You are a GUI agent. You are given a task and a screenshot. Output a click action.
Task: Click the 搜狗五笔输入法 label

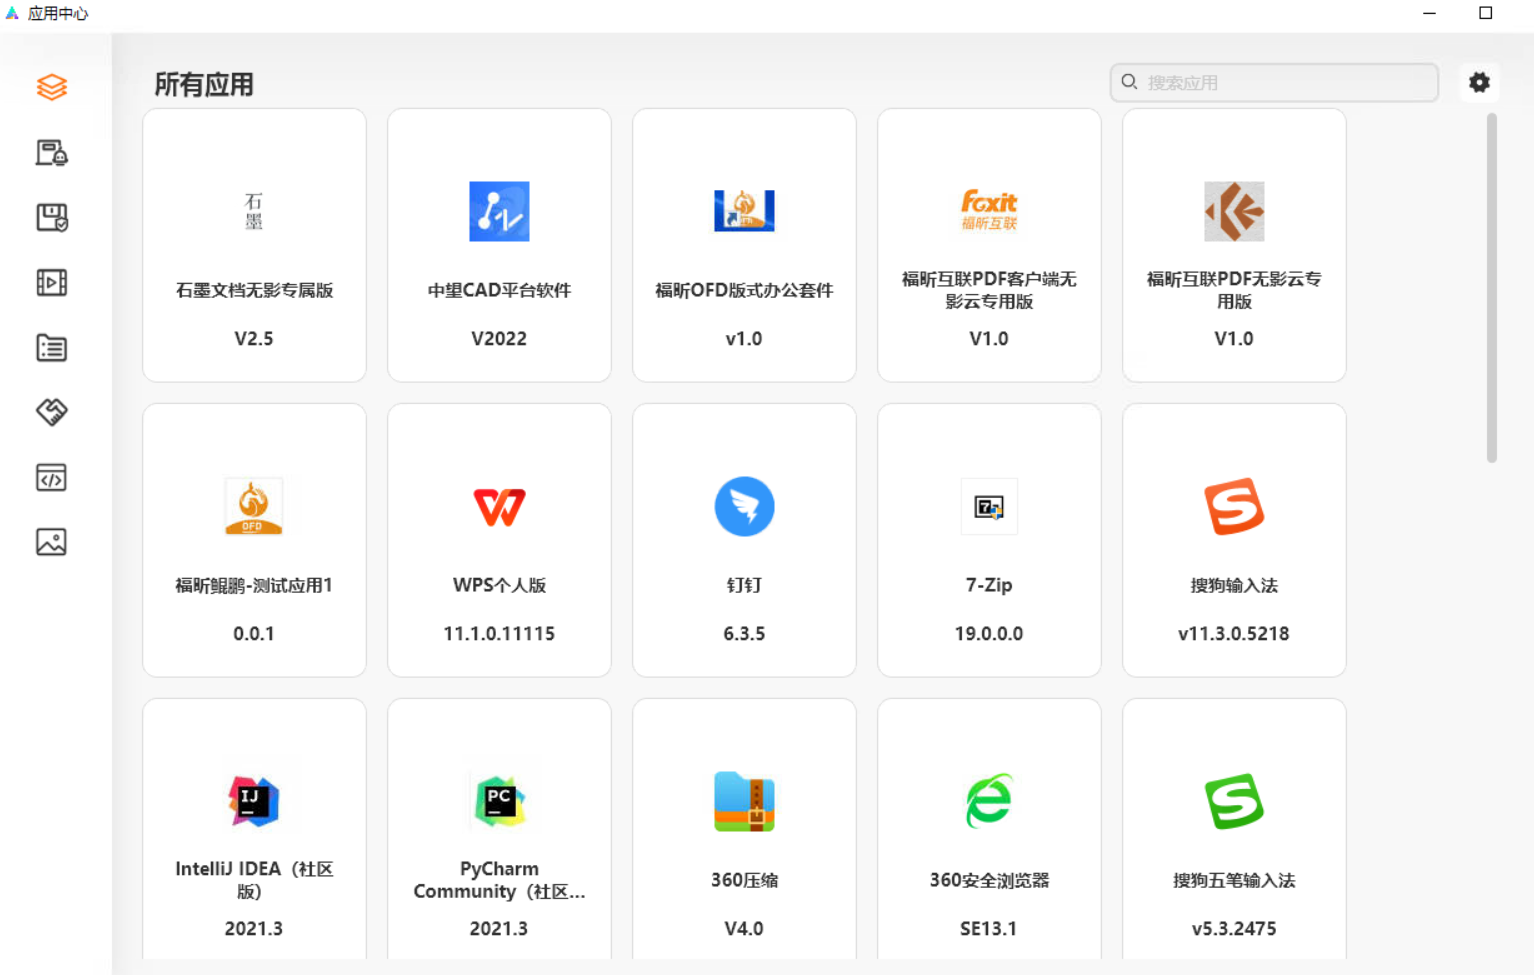[x=1234, y=880]
